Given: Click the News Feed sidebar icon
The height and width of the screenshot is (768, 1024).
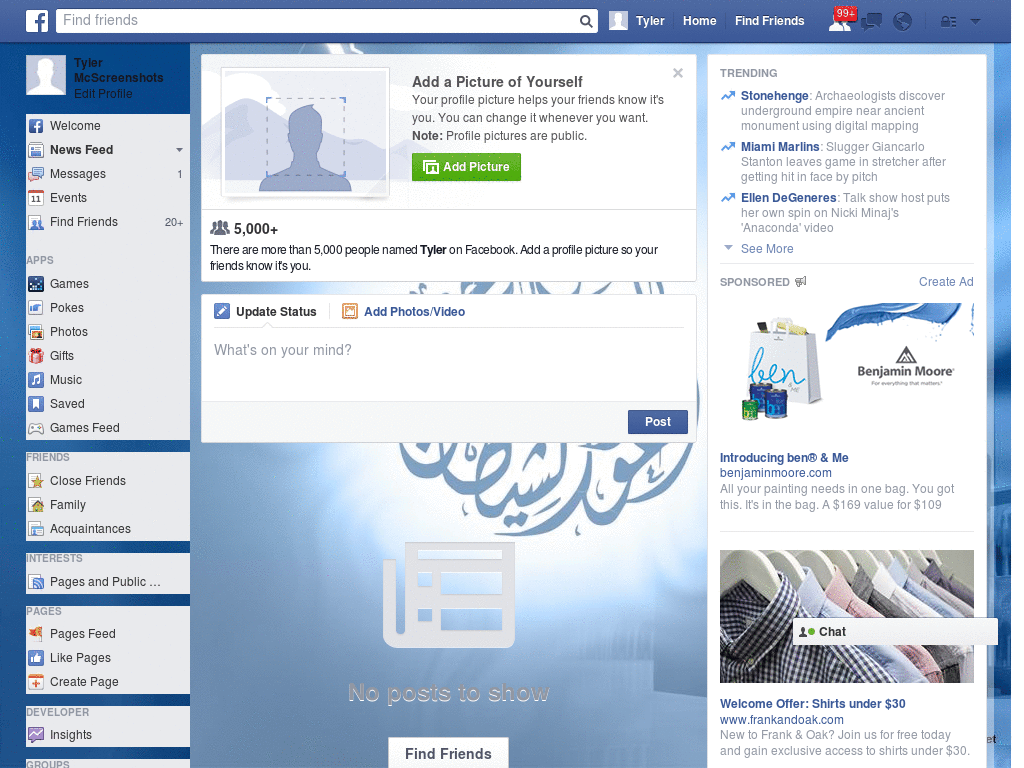Looking at the screenshot, I should point(36,150).
